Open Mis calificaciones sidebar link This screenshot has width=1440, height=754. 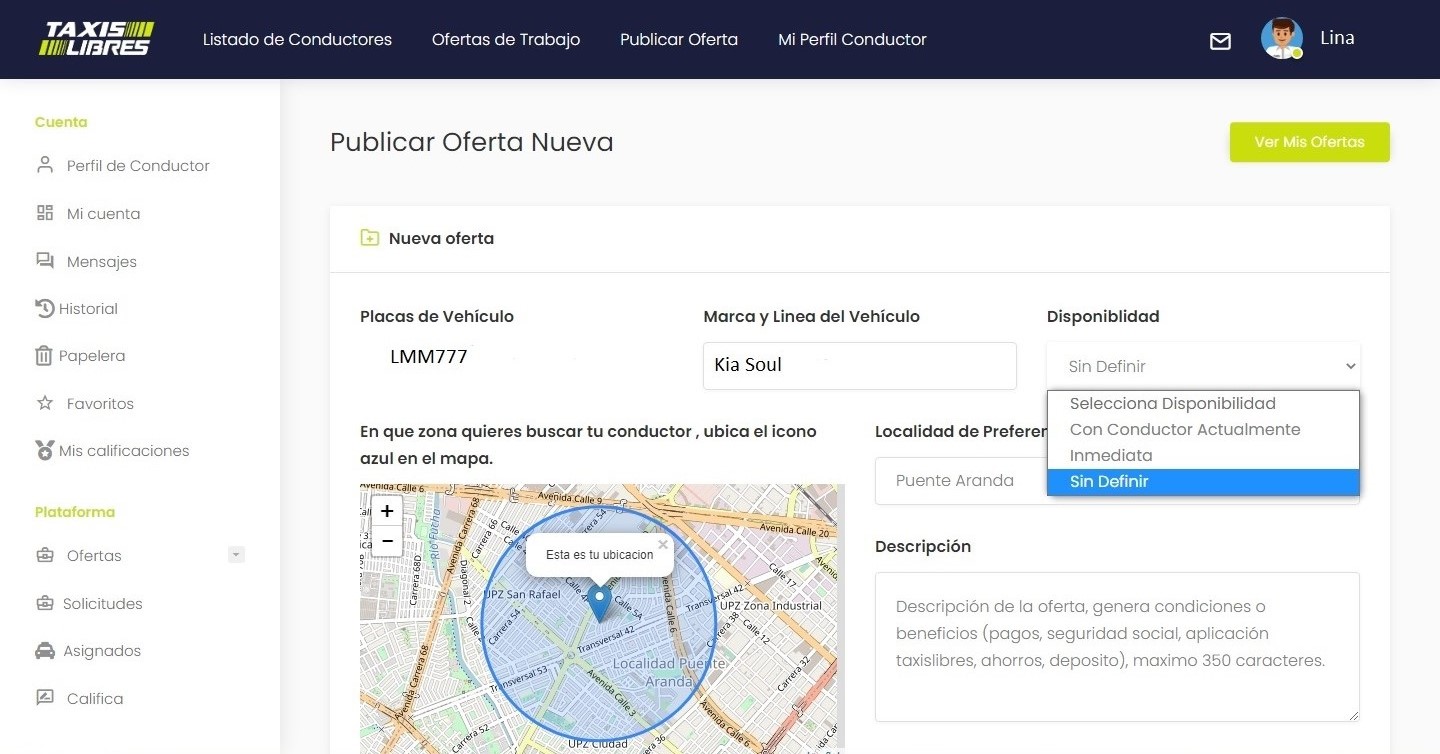coord(124,451)
